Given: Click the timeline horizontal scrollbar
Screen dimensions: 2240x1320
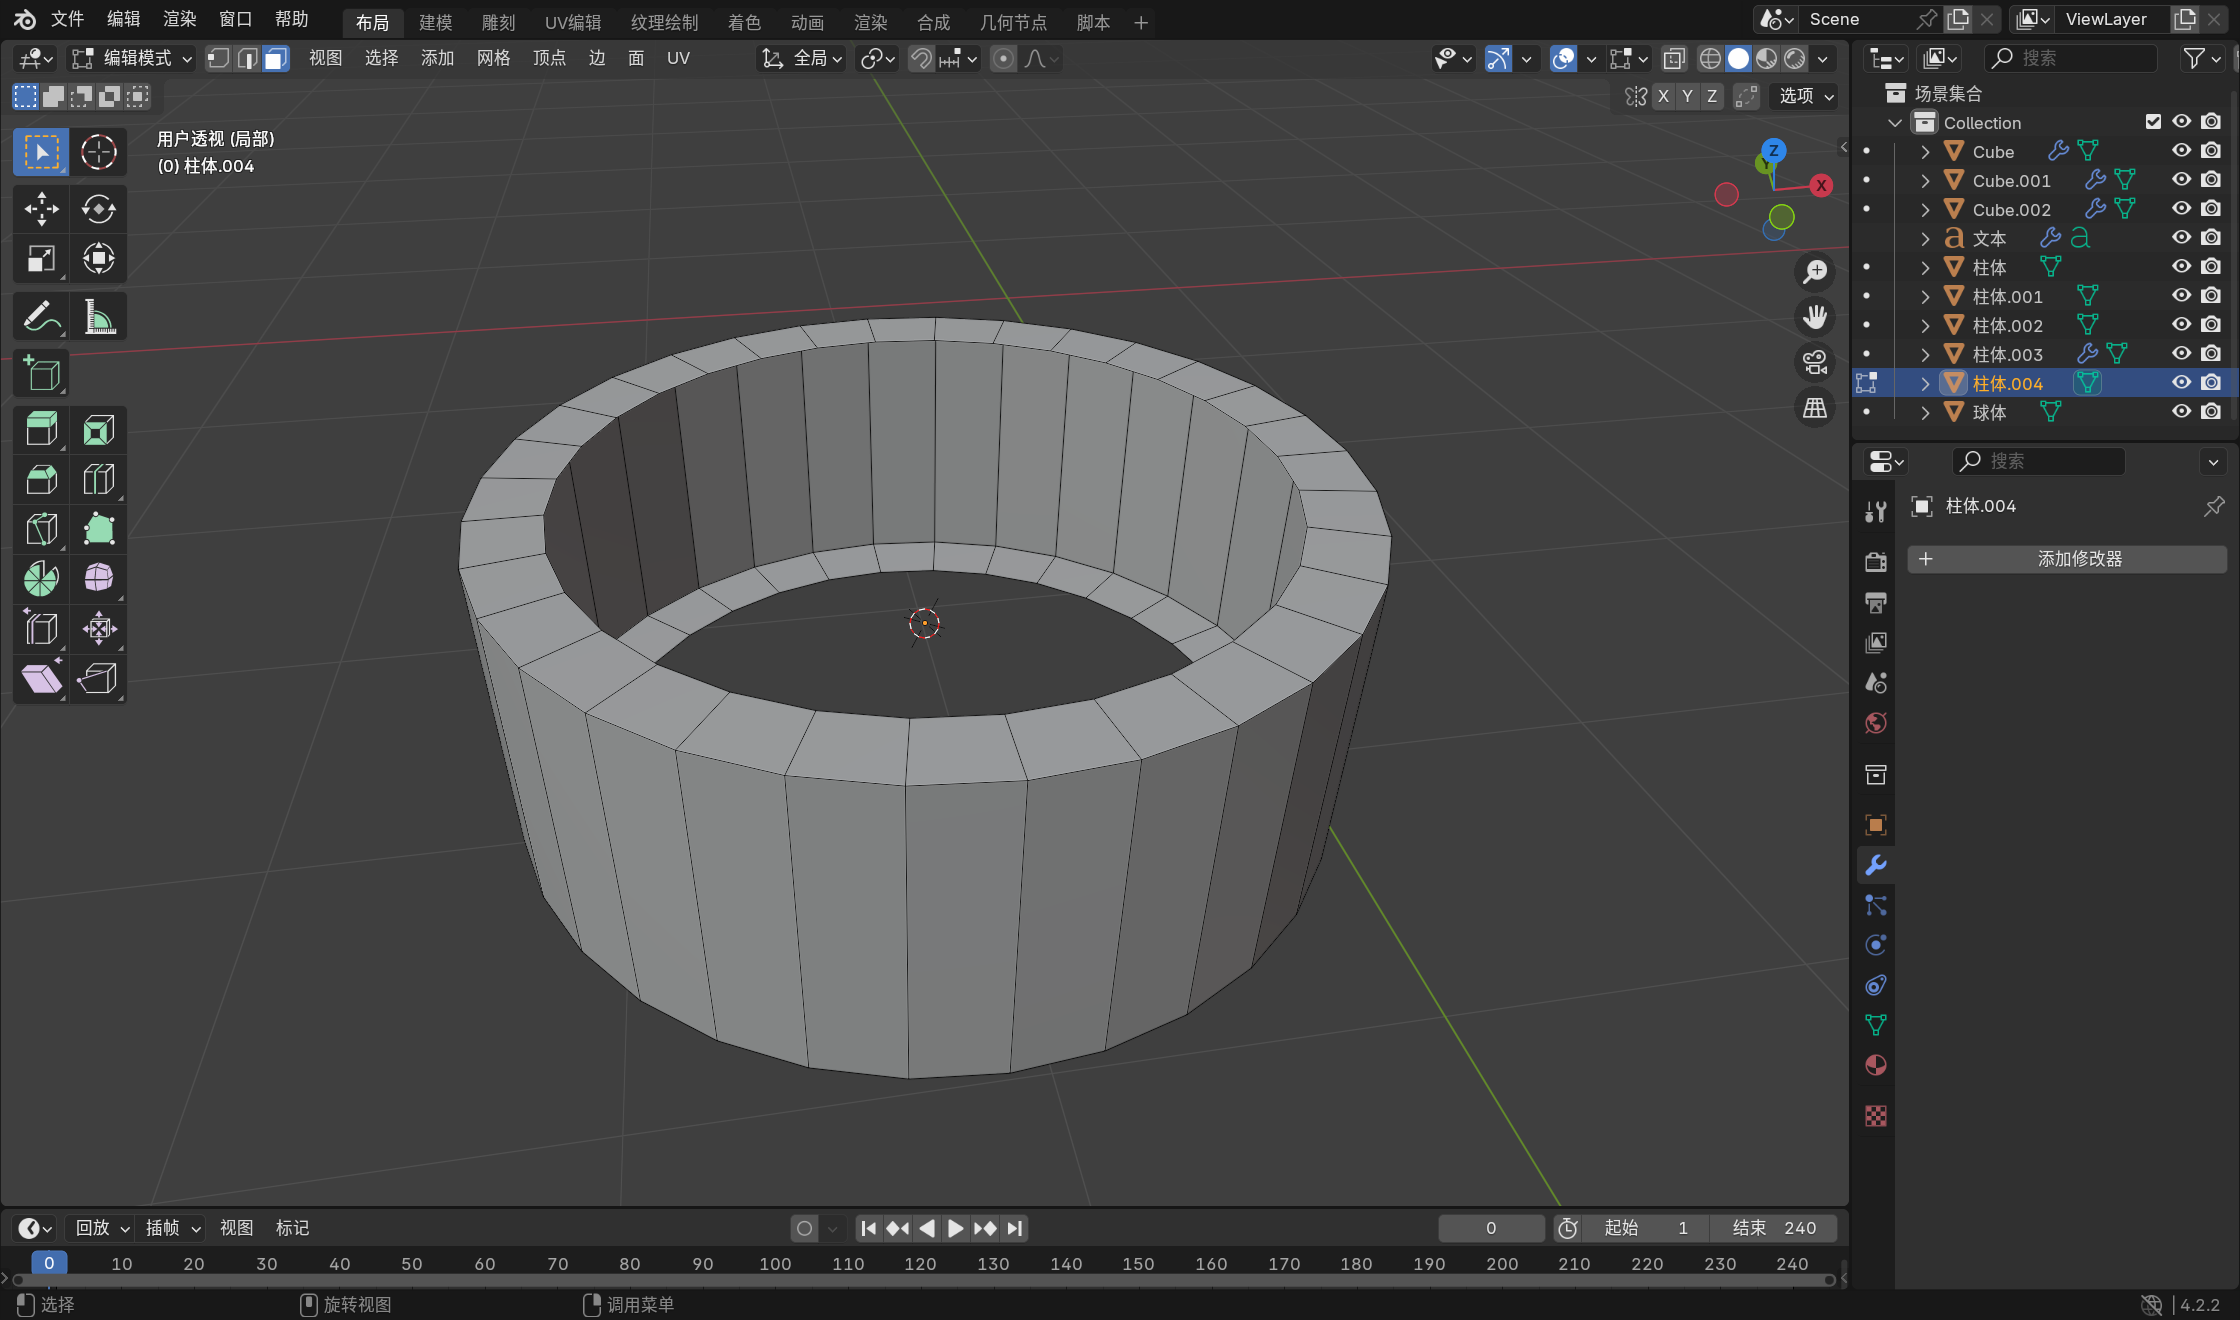Looking at the screenshot, I should (x=920, y=1281).
